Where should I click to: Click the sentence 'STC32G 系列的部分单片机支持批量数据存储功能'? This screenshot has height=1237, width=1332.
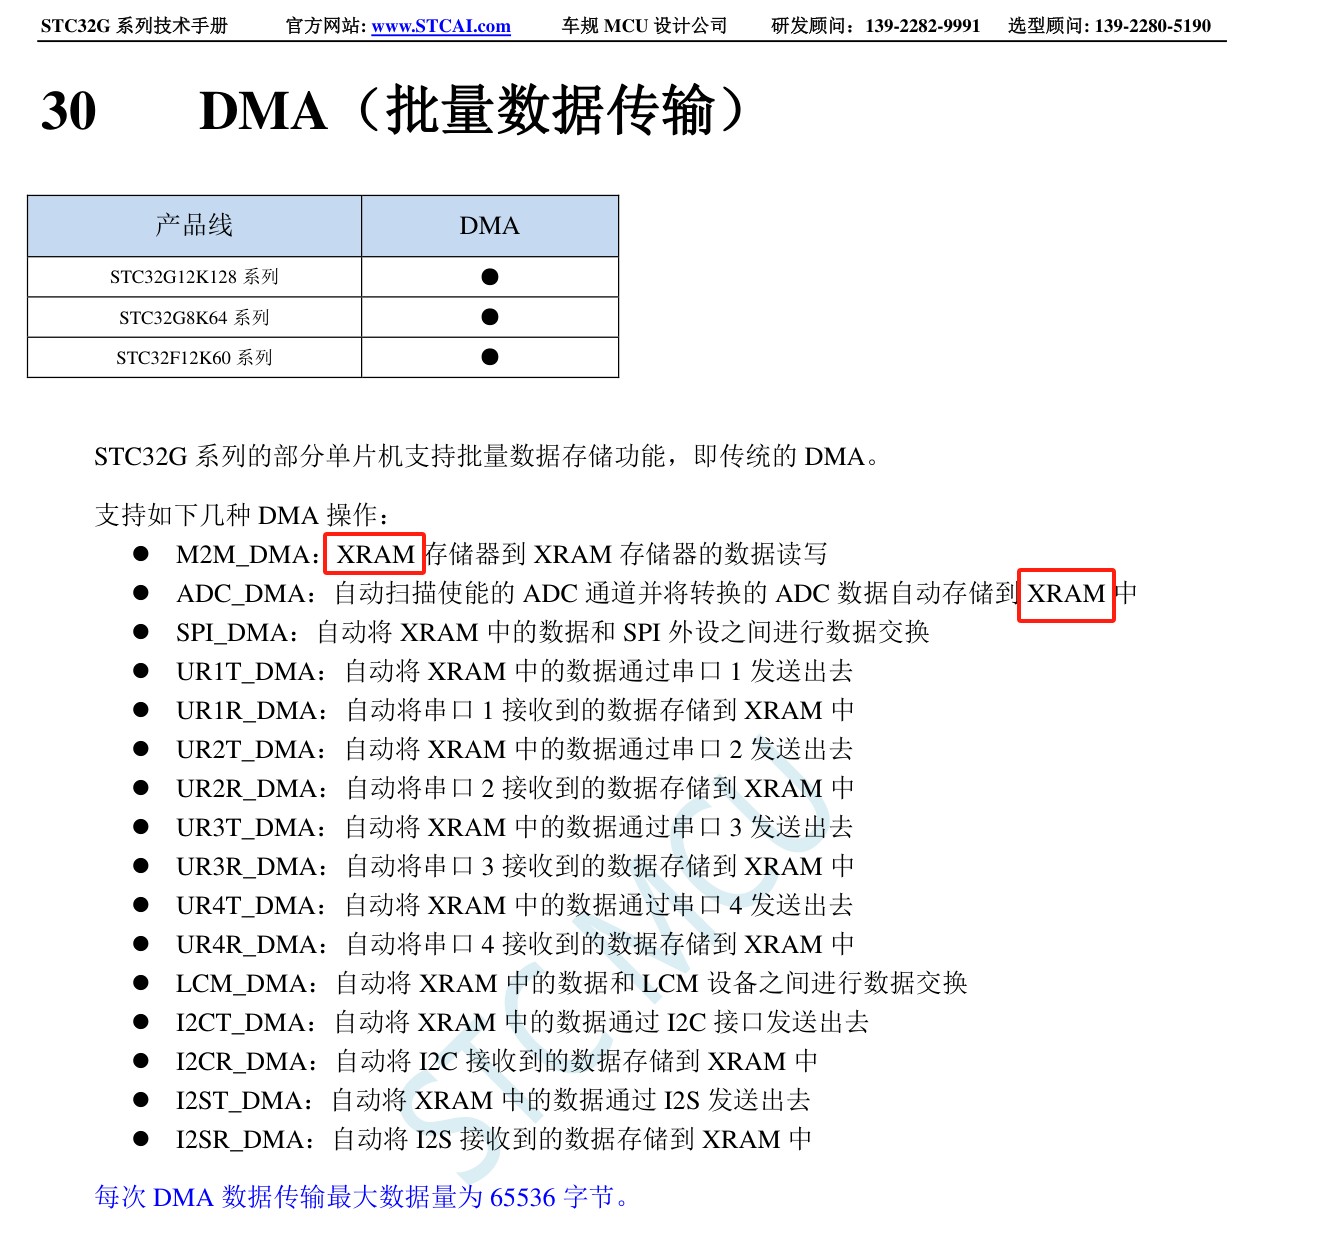coord(380,457)
